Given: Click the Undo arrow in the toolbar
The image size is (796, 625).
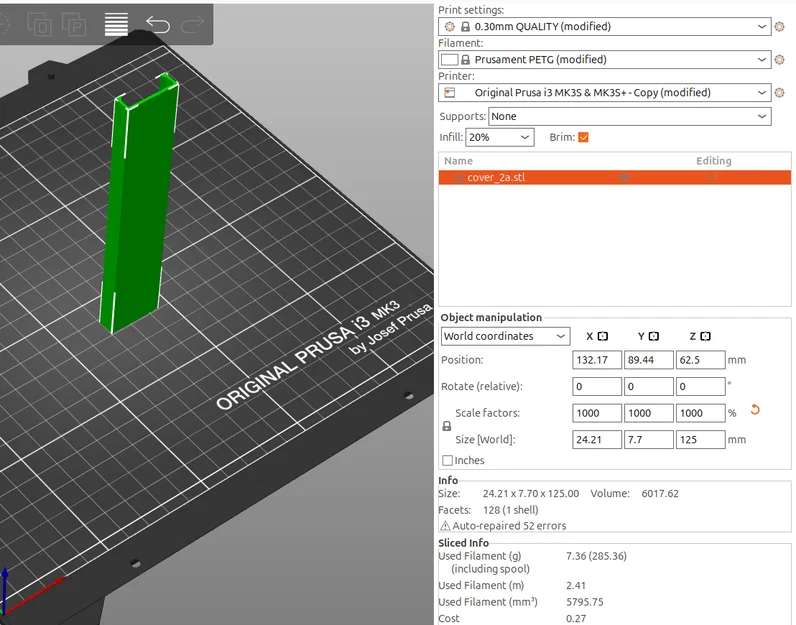Looking at the screenshot, I should (158, 24).
